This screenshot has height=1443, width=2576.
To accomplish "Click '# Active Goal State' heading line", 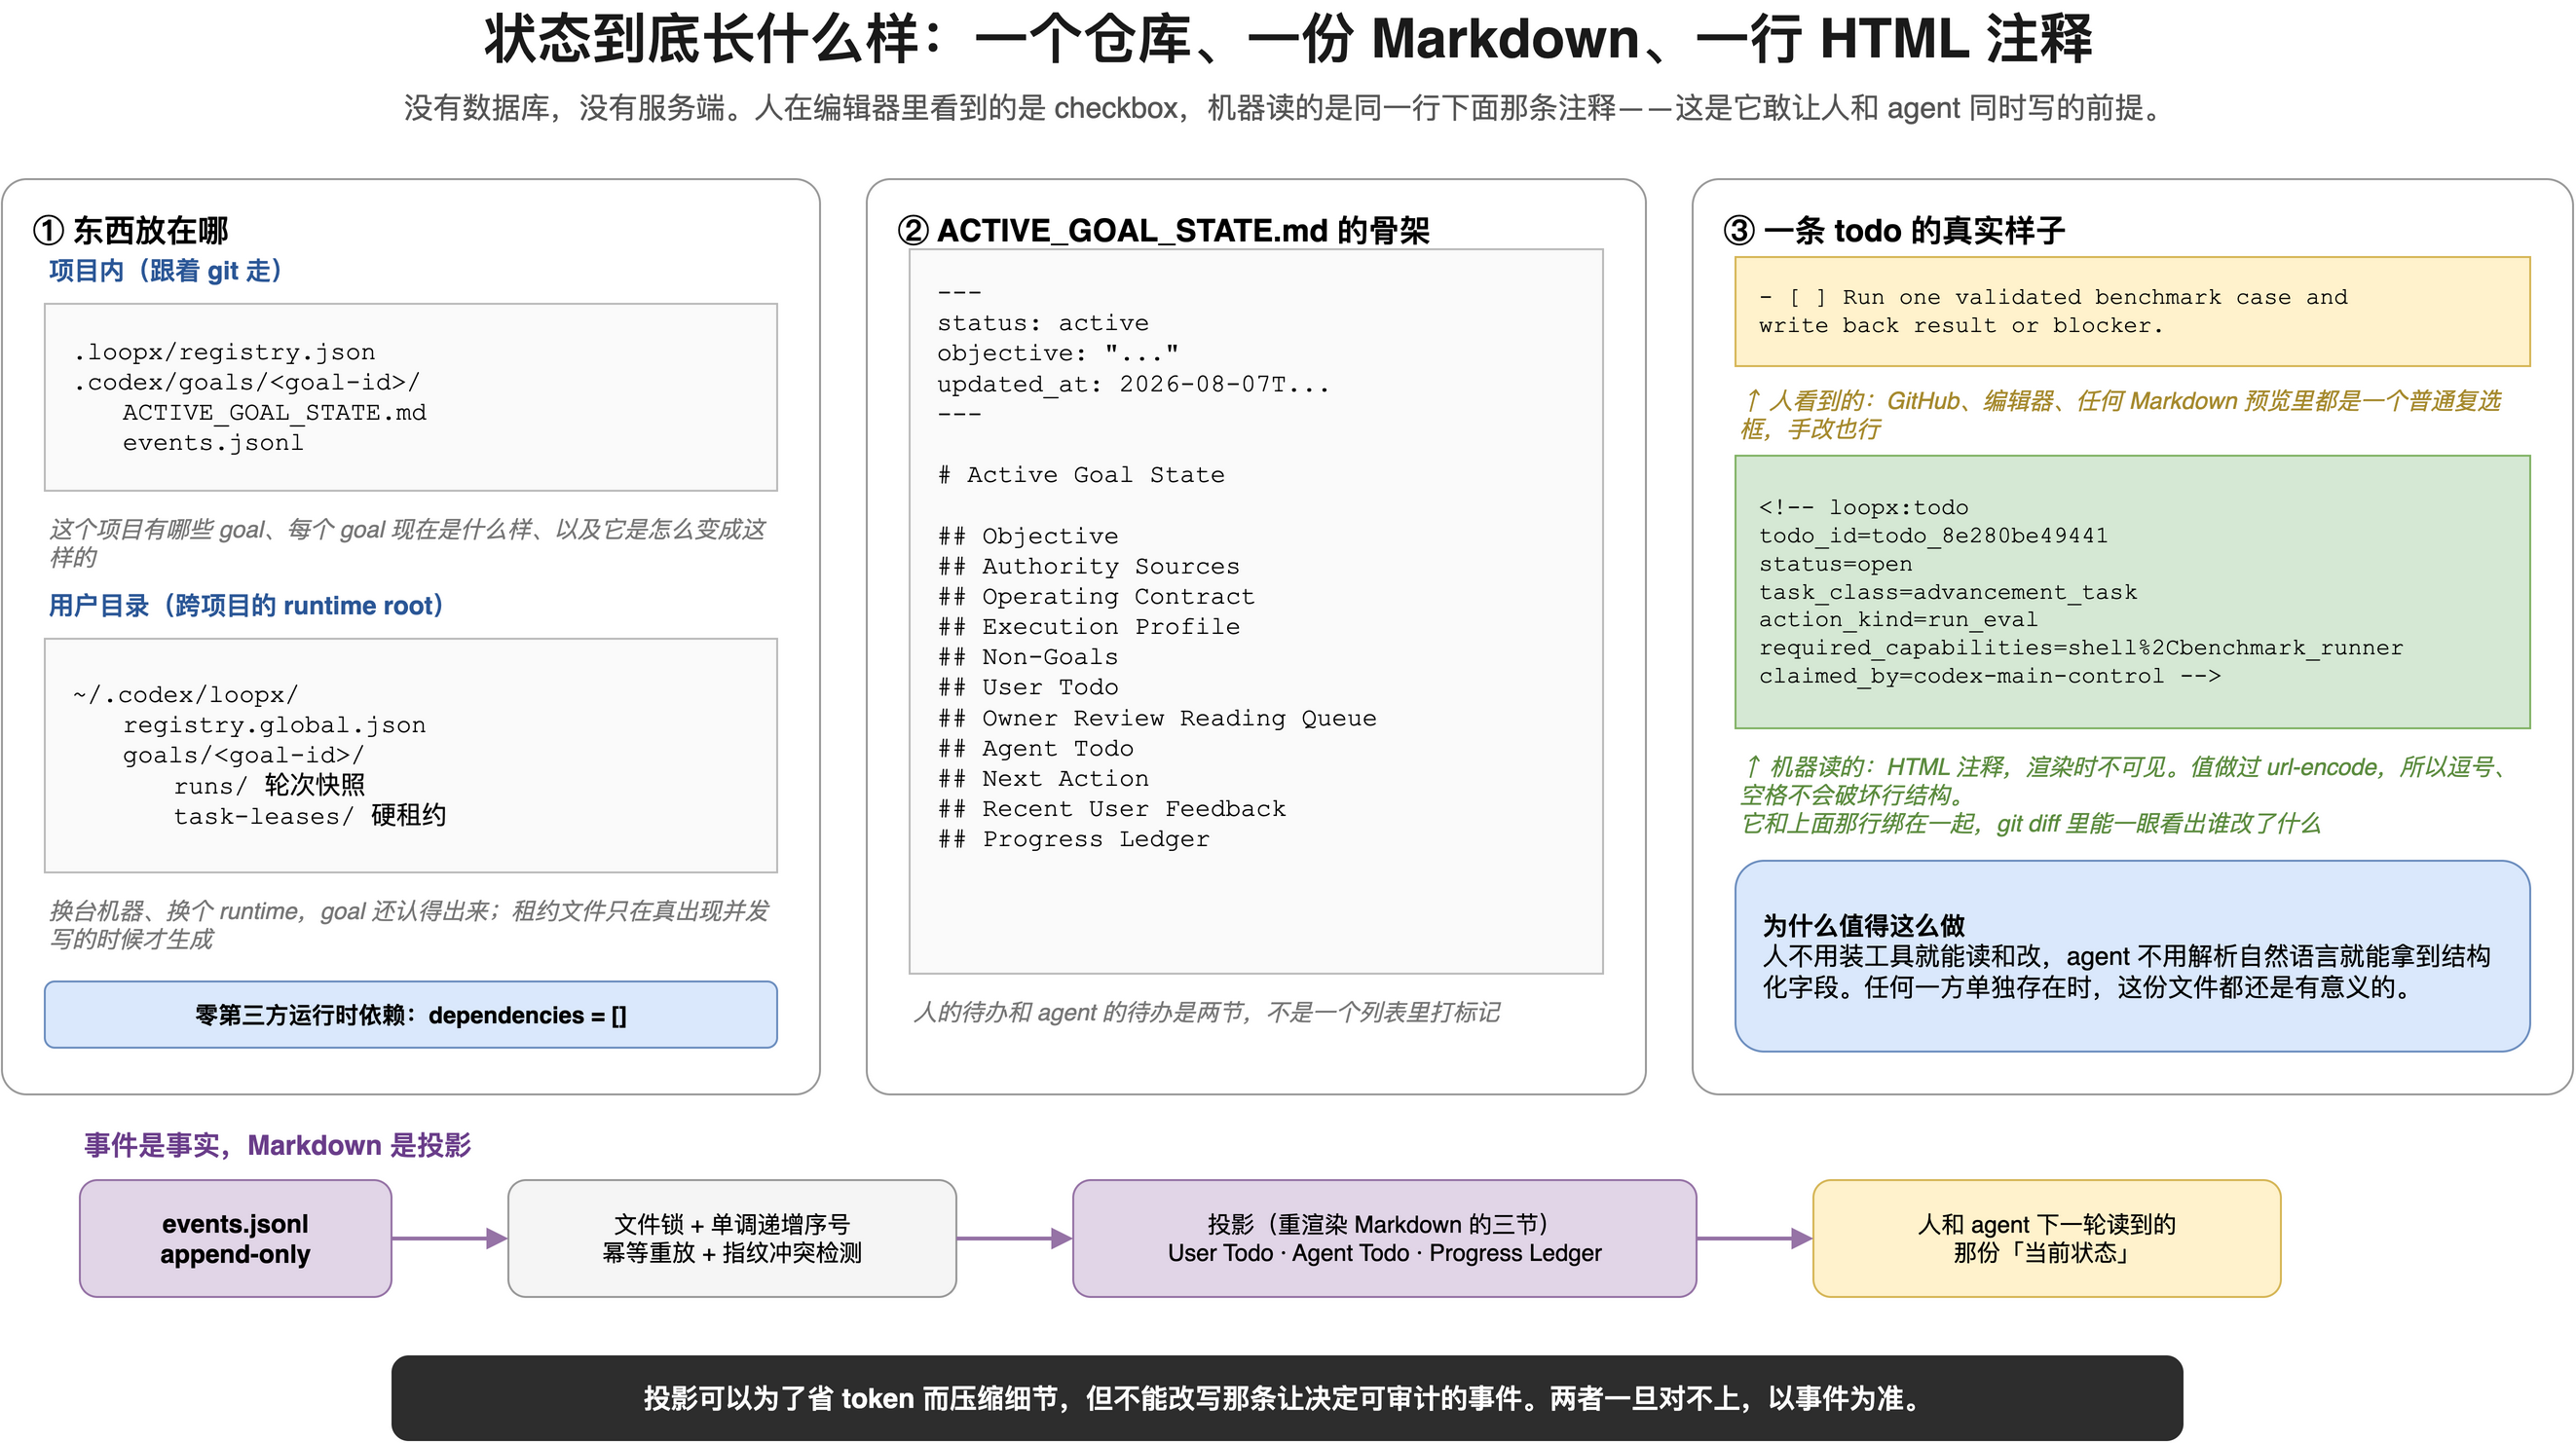I will click(x=1081, y=475).
